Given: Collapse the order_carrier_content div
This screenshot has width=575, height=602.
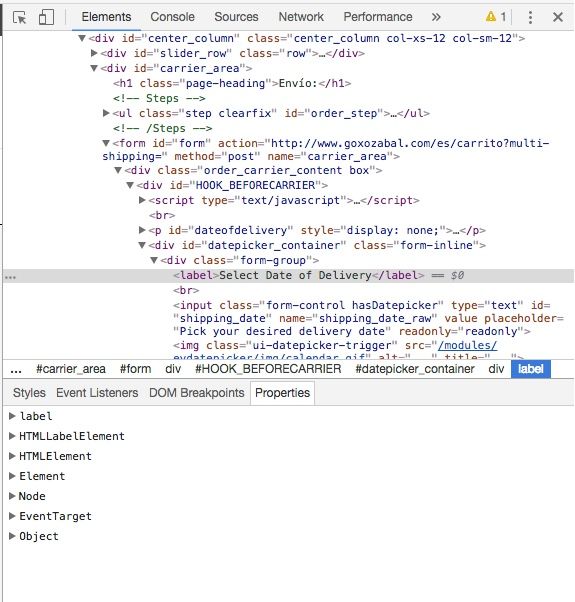Looking at the screenshot, I should [118, 170].
